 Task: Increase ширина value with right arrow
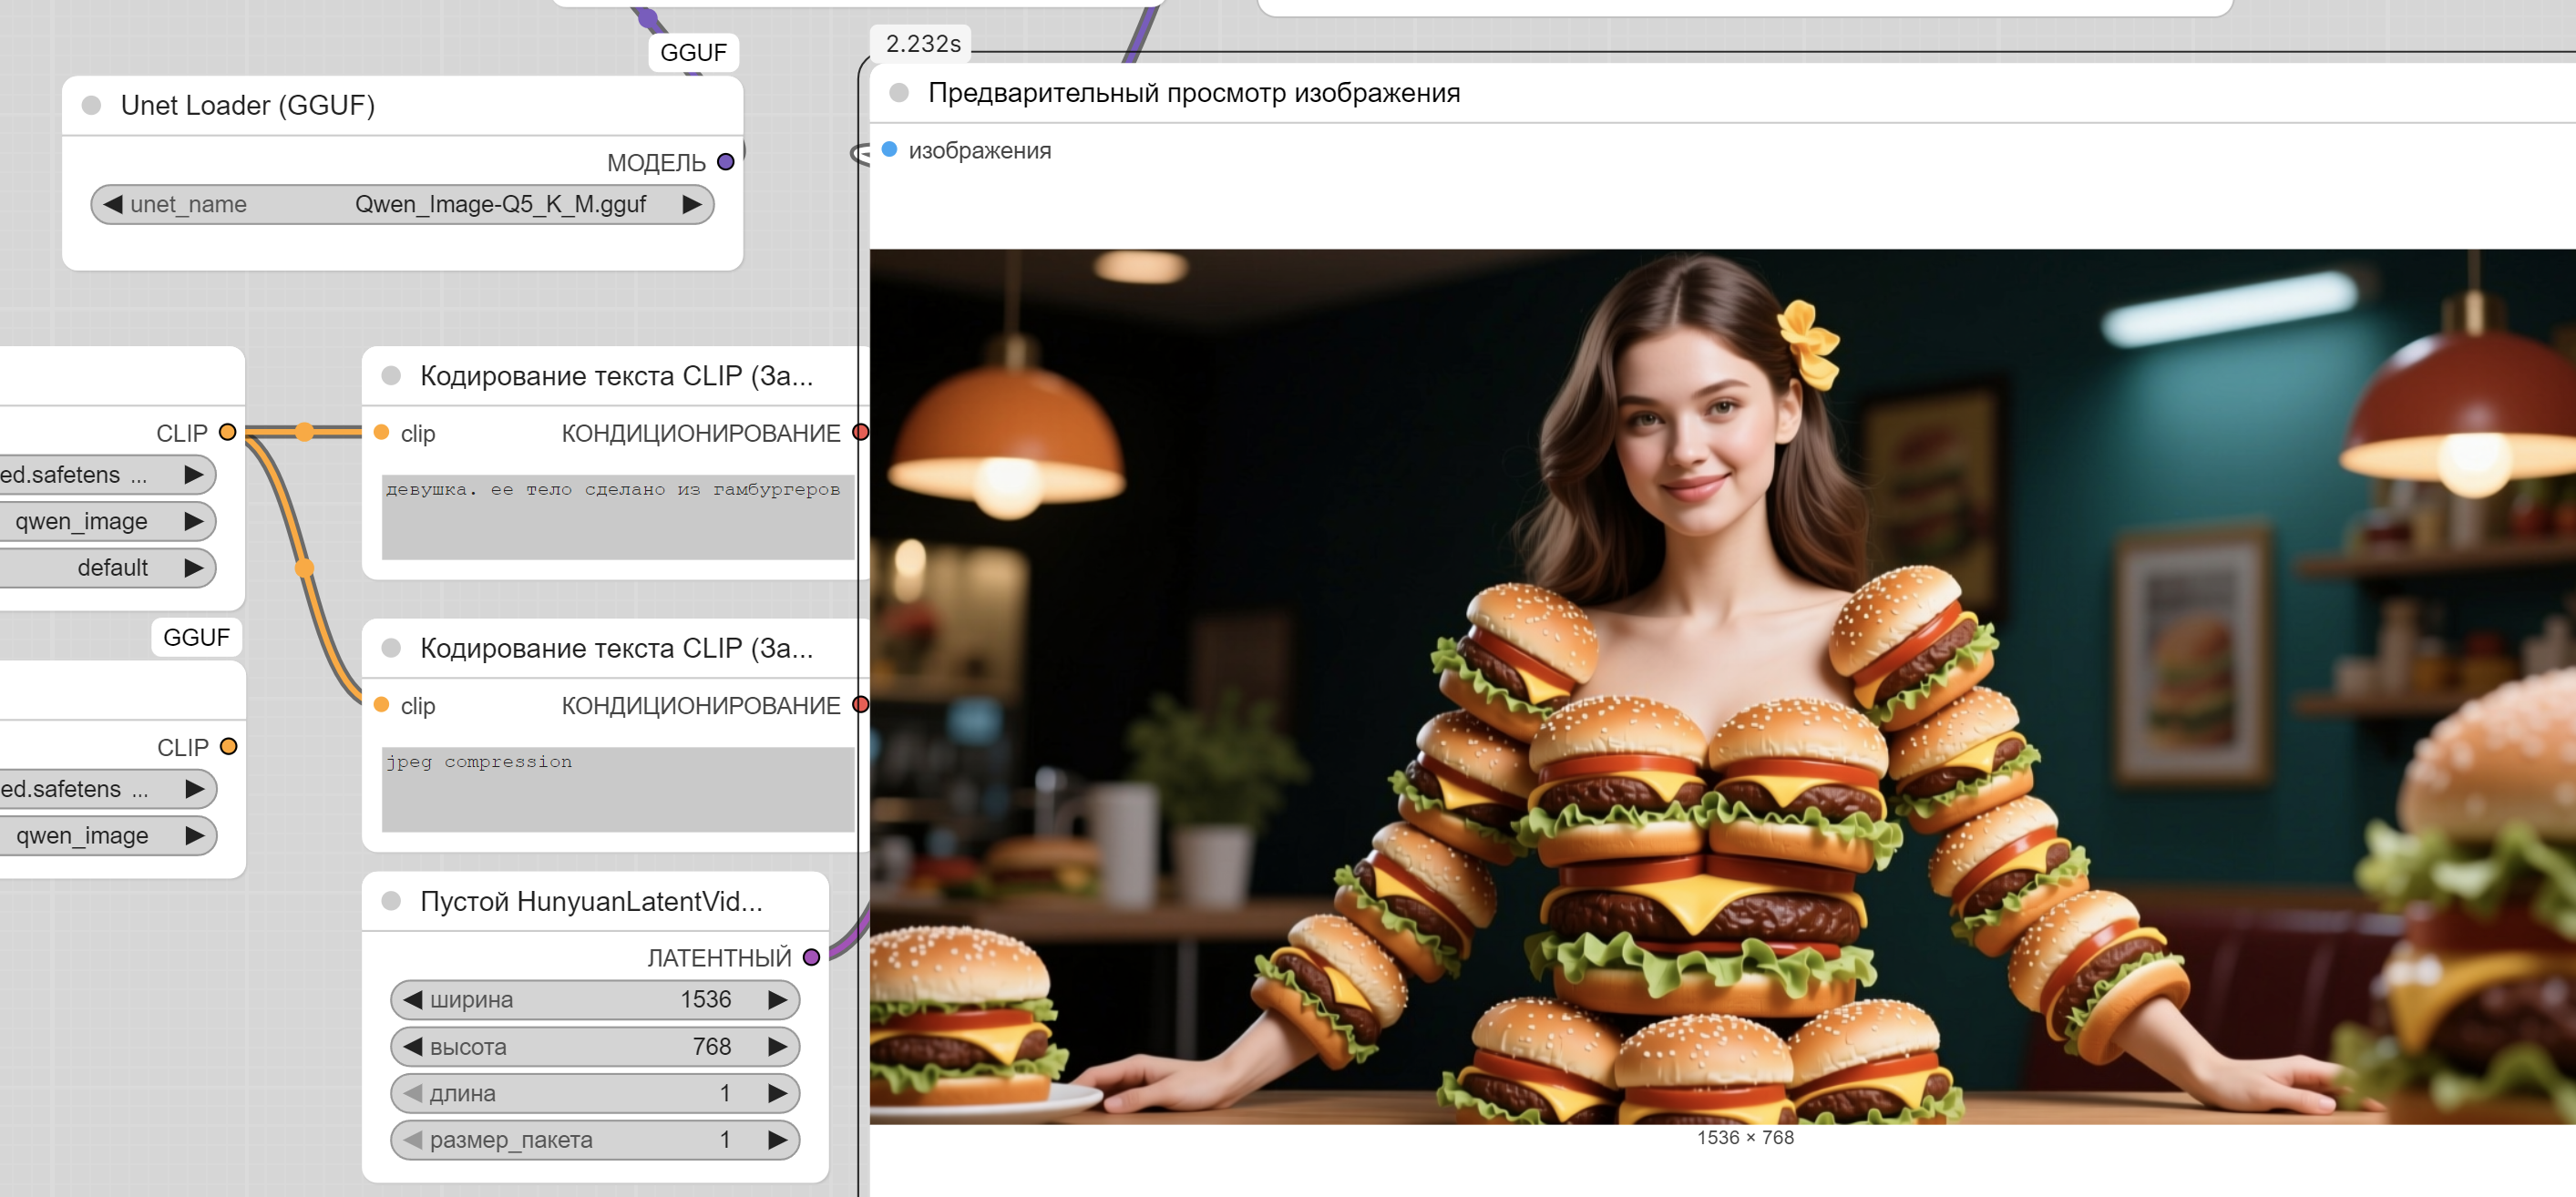coord(777,999)
